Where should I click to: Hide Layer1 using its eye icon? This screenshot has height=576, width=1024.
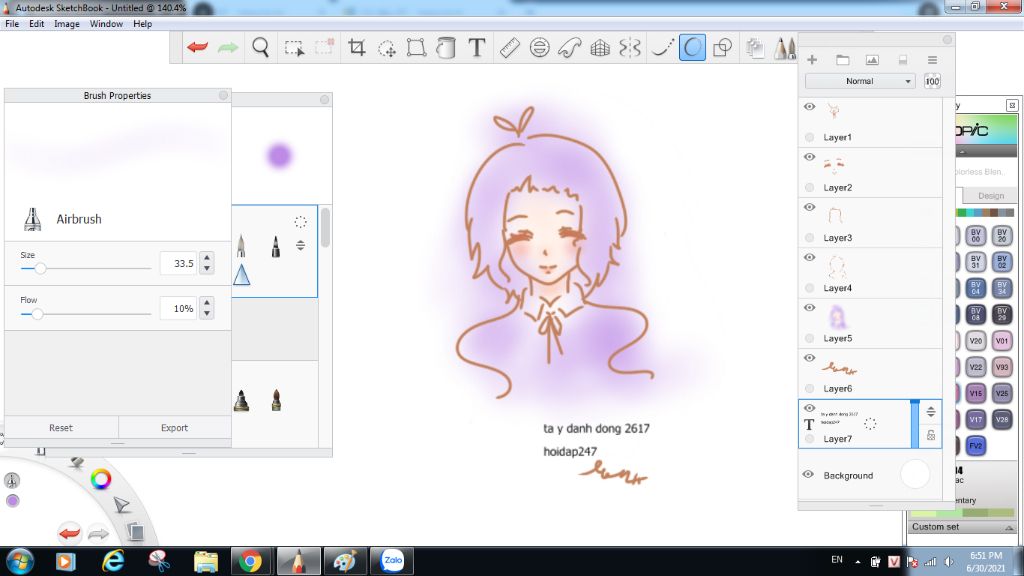tap(809, 106)
